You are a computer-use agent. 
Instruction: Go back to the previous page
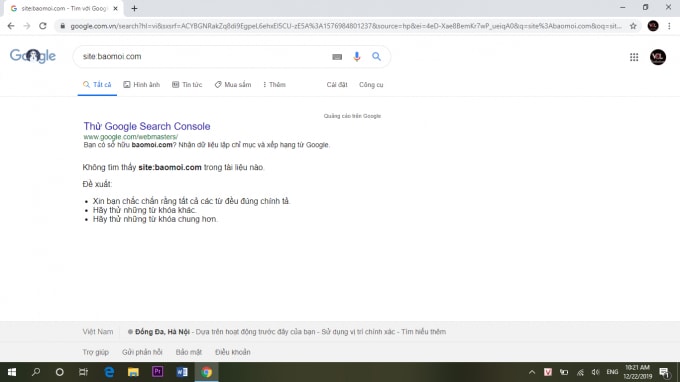pyautogui.click(x=11, y=26)
